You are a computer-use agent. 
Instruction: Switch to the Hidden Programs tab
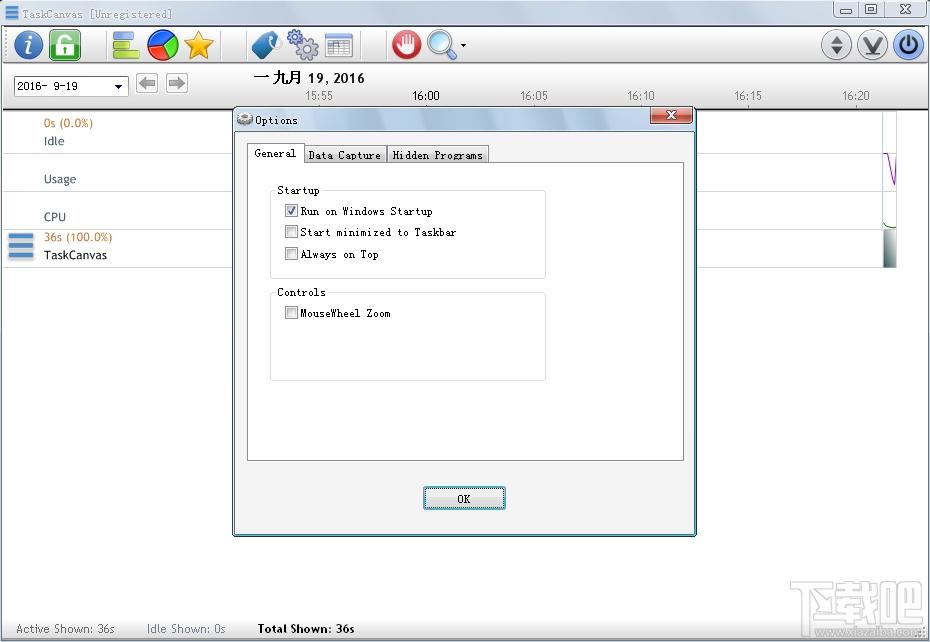click(x=438, y=155)
